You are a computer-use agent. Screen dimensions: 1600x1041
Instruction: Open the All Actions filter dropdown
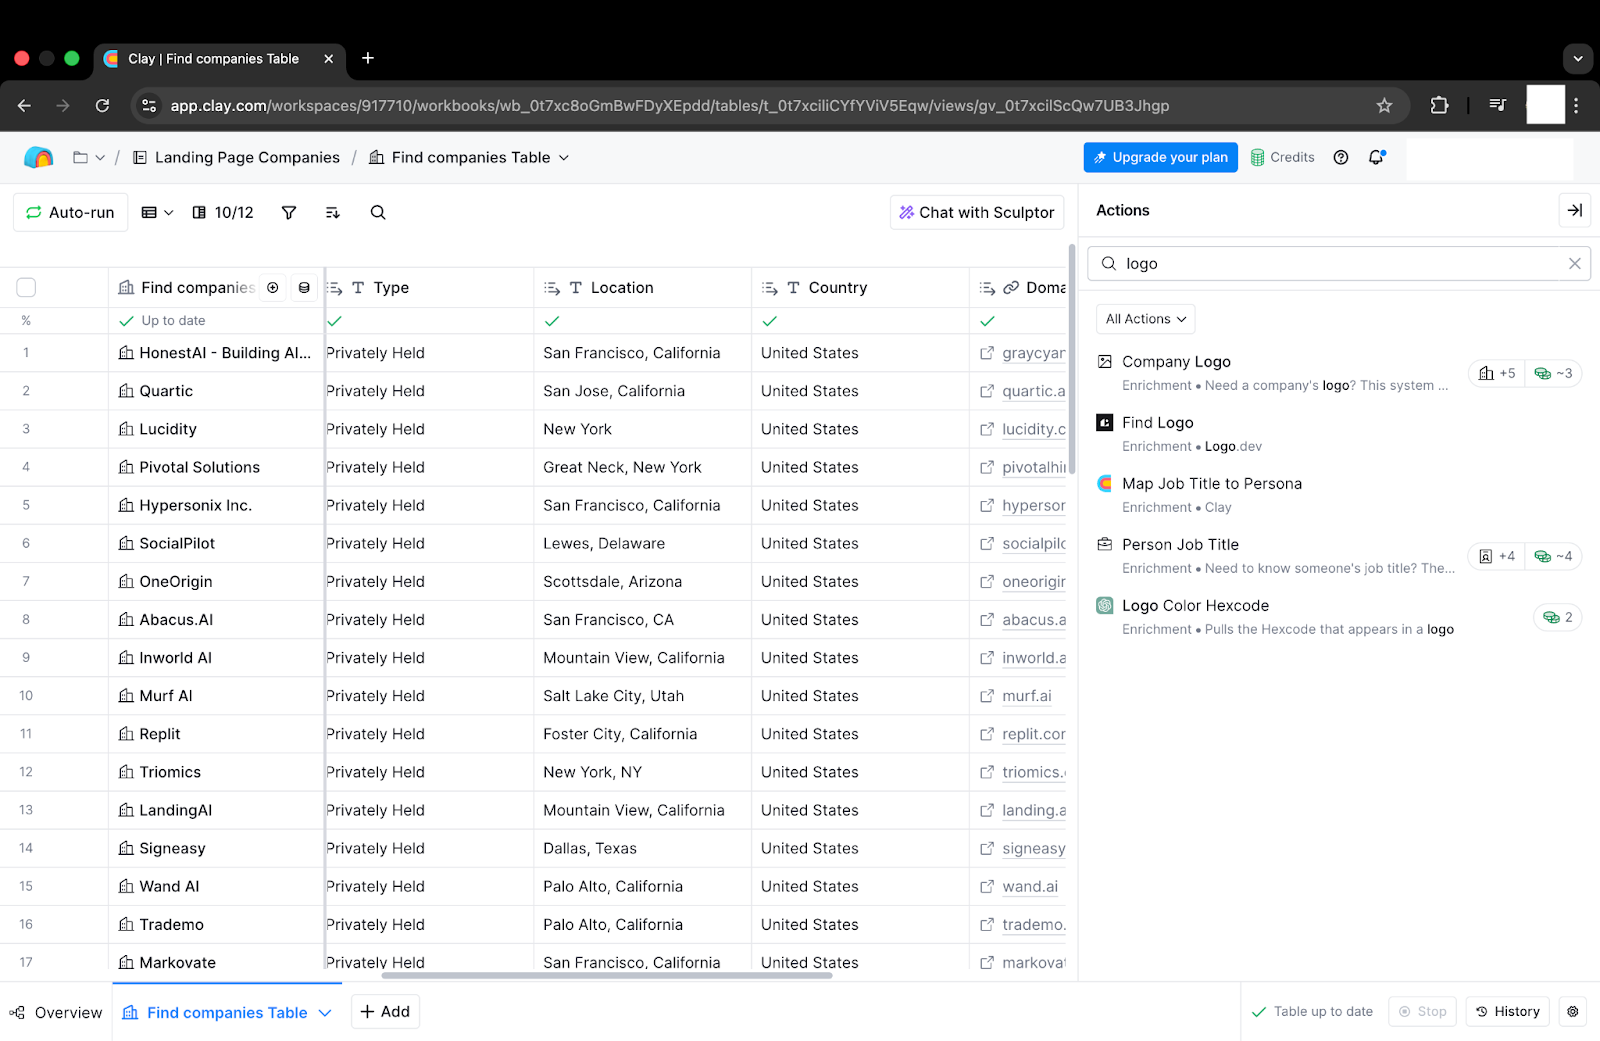pos(1146,319)
